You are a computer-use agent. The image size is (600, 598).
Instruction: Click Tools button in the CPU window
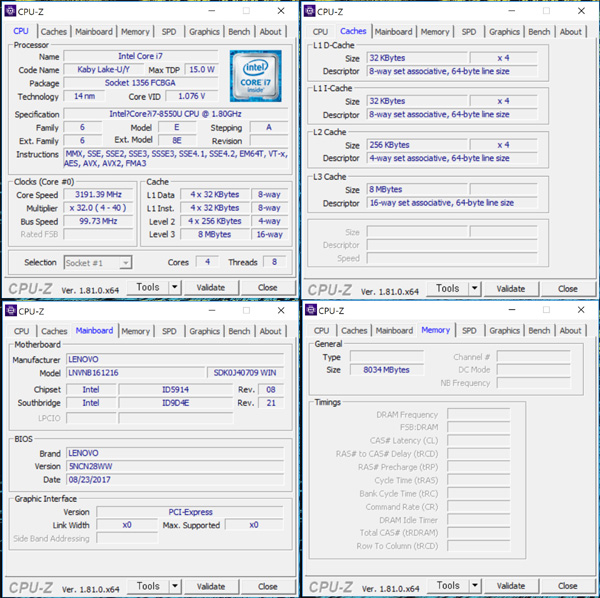click(x=148, y=287)
